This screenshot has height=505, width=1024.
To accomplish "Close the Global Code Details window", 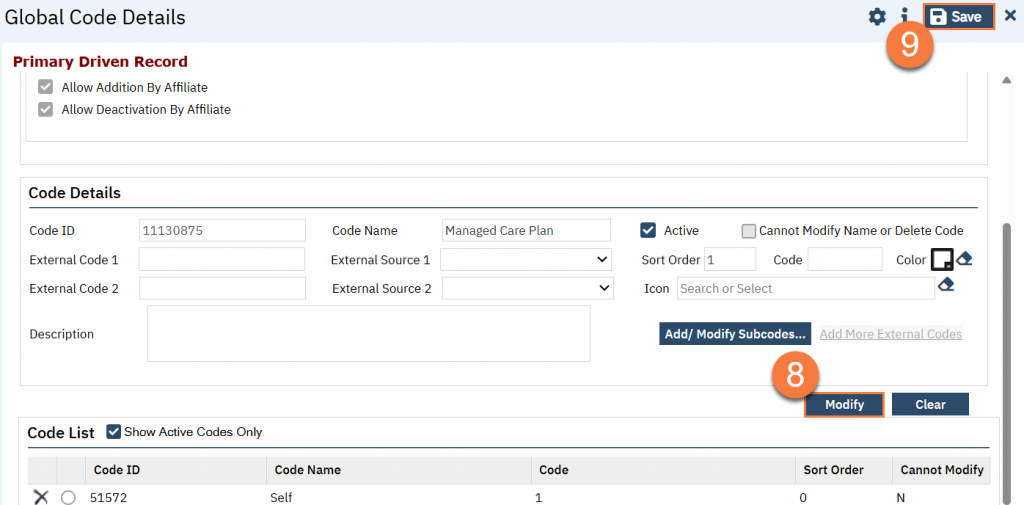I will tap(1010, 17).
